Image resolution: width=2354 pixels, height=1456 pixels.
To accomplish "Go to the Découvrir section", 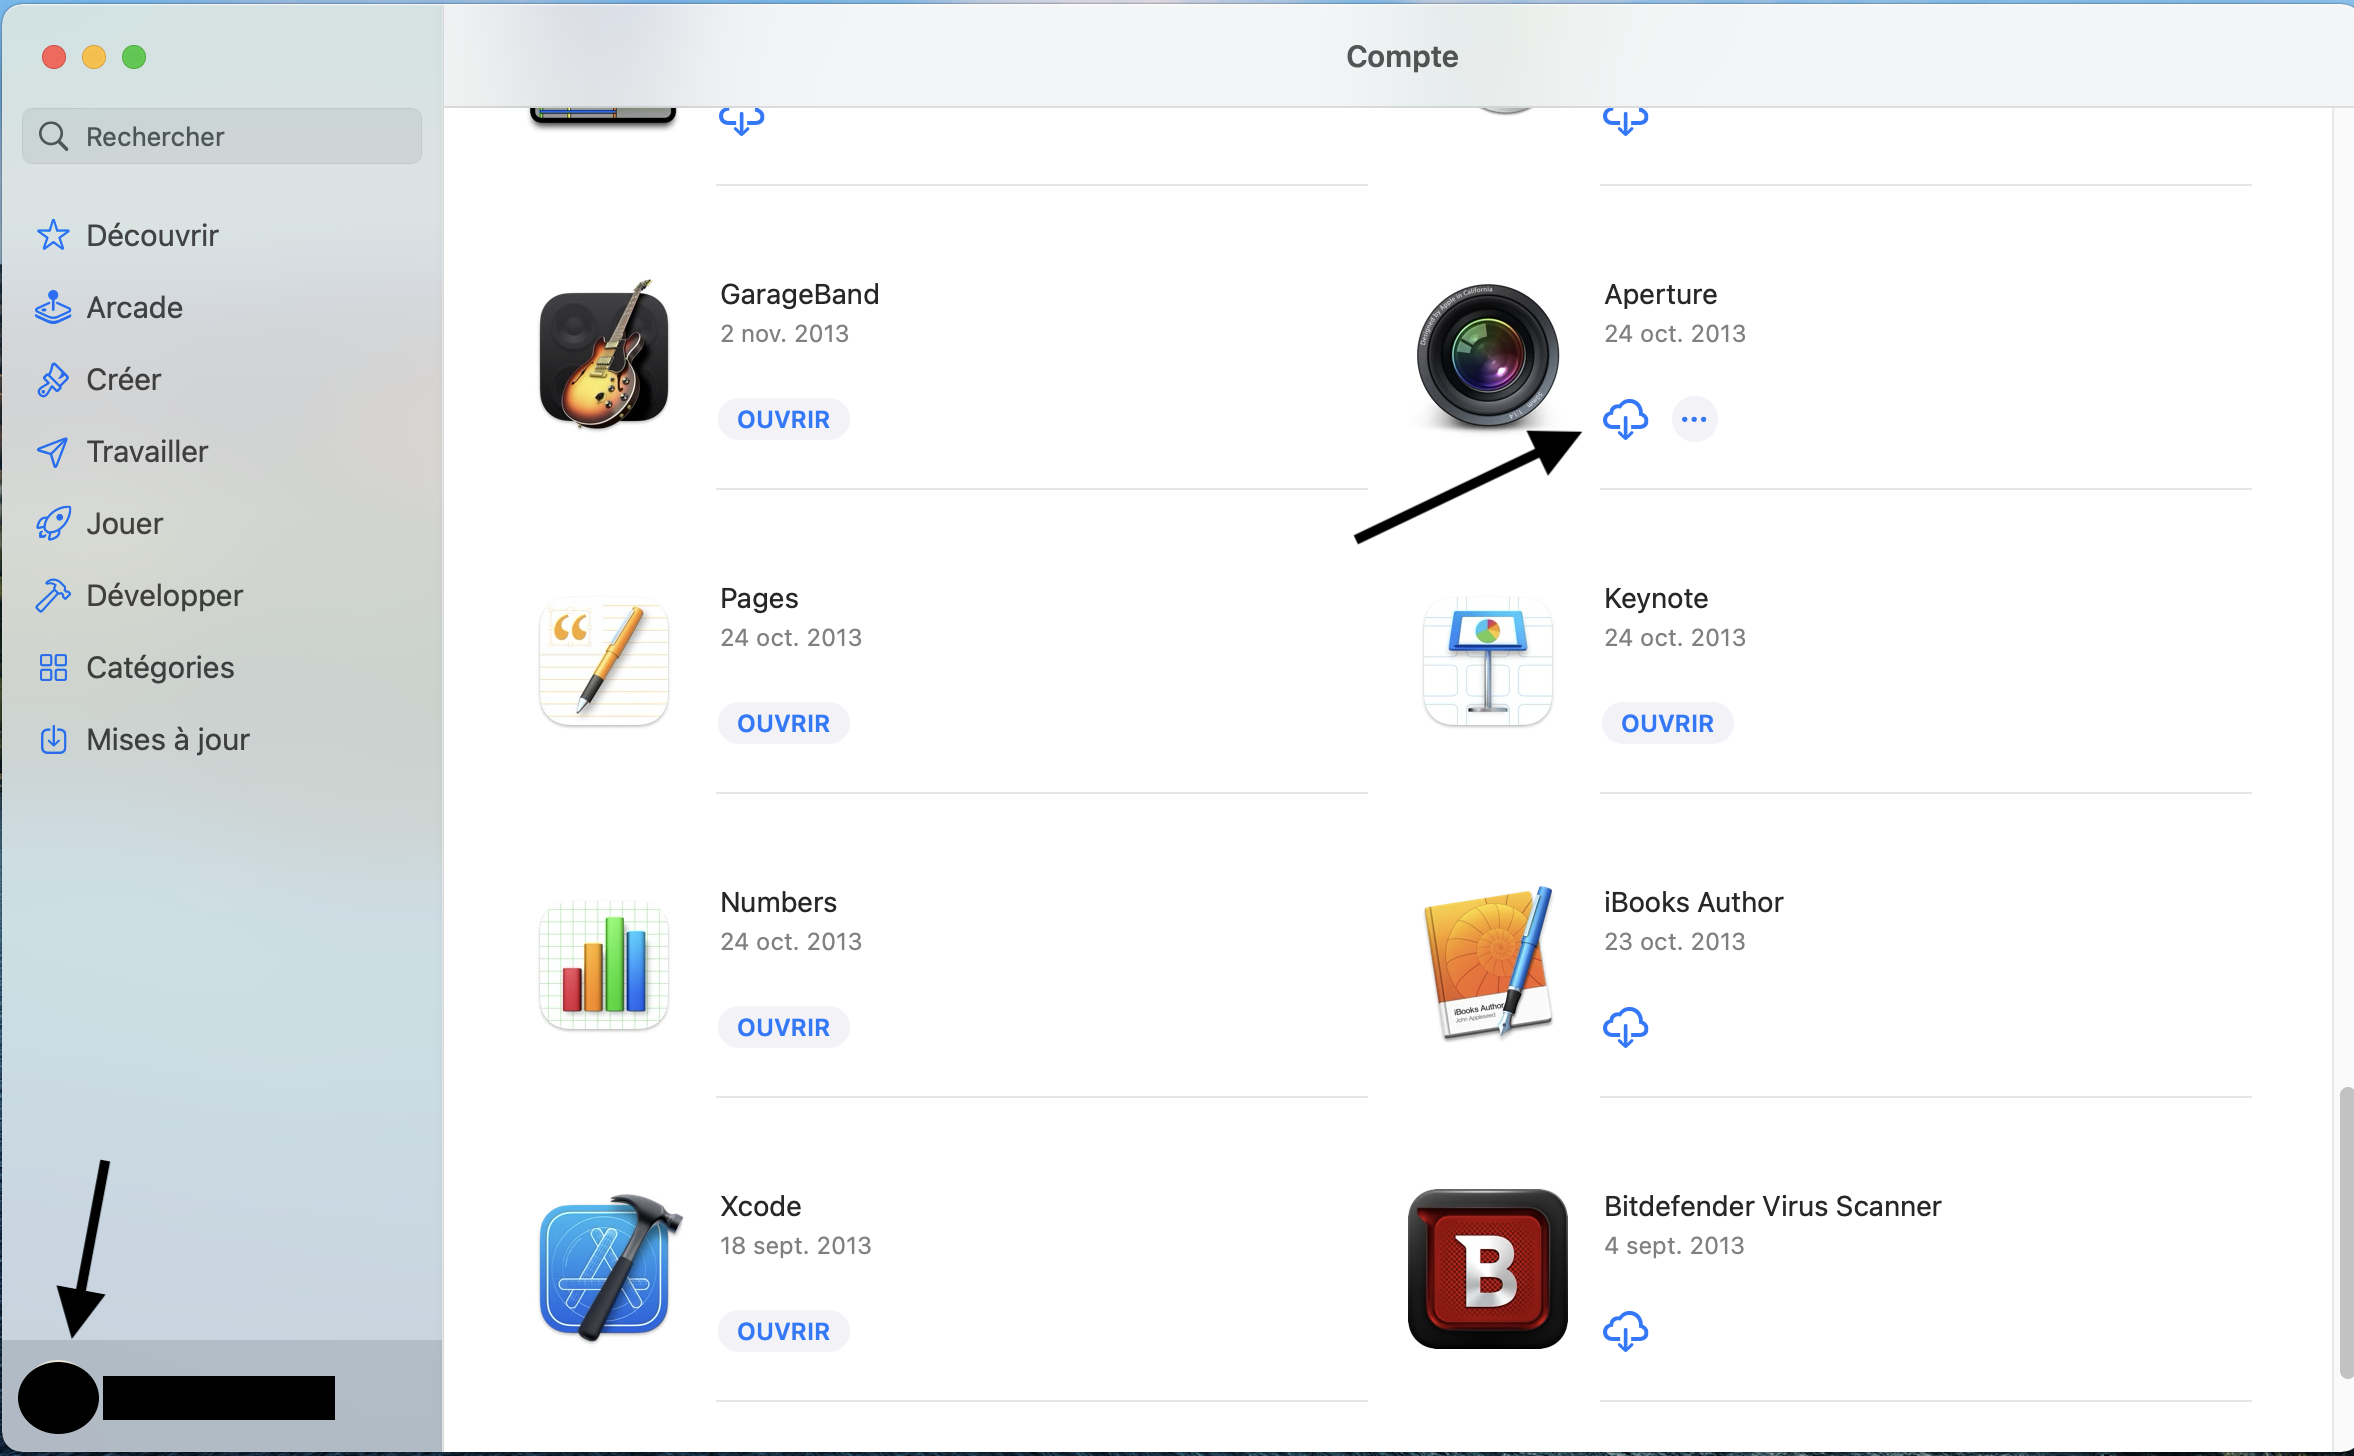I will 152,235.
